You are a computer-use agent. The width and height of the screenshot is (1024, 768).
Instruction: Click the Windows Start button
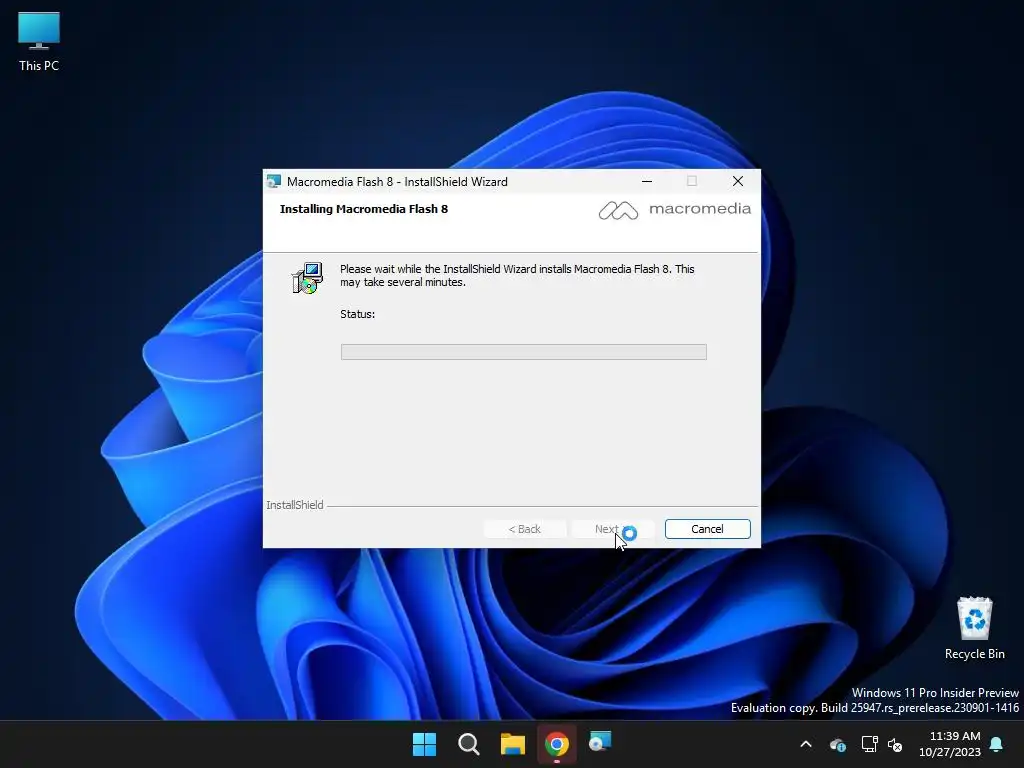[x=424, y=744]
